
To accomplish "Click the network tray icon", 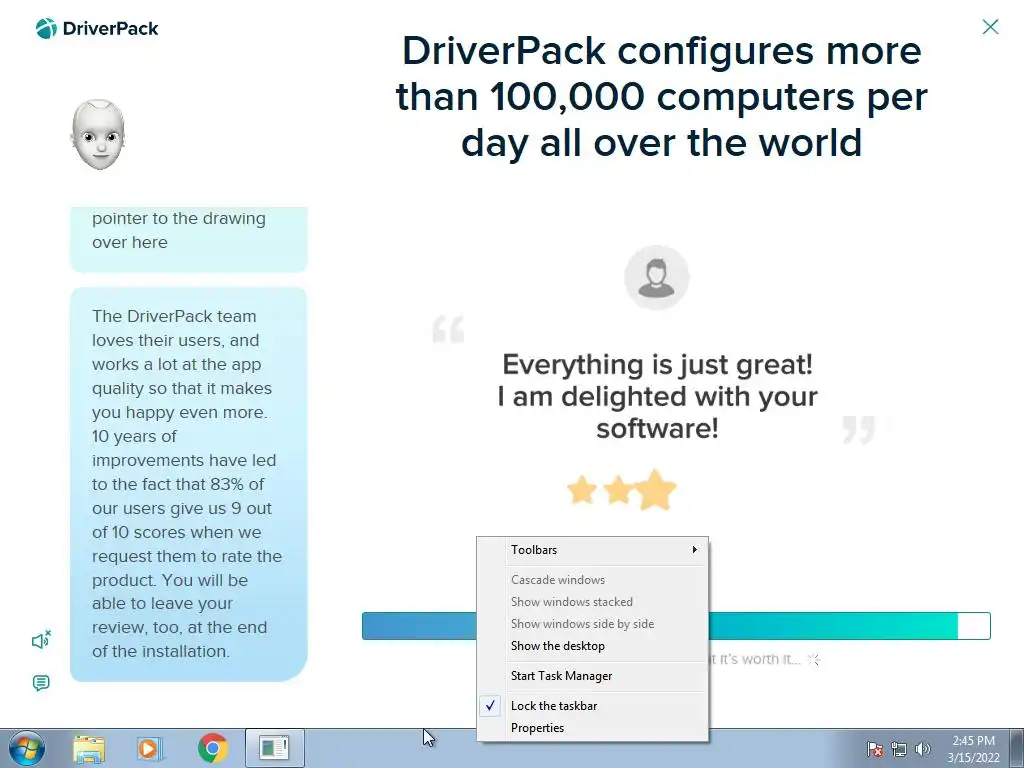I will click(x=899, y=749).
